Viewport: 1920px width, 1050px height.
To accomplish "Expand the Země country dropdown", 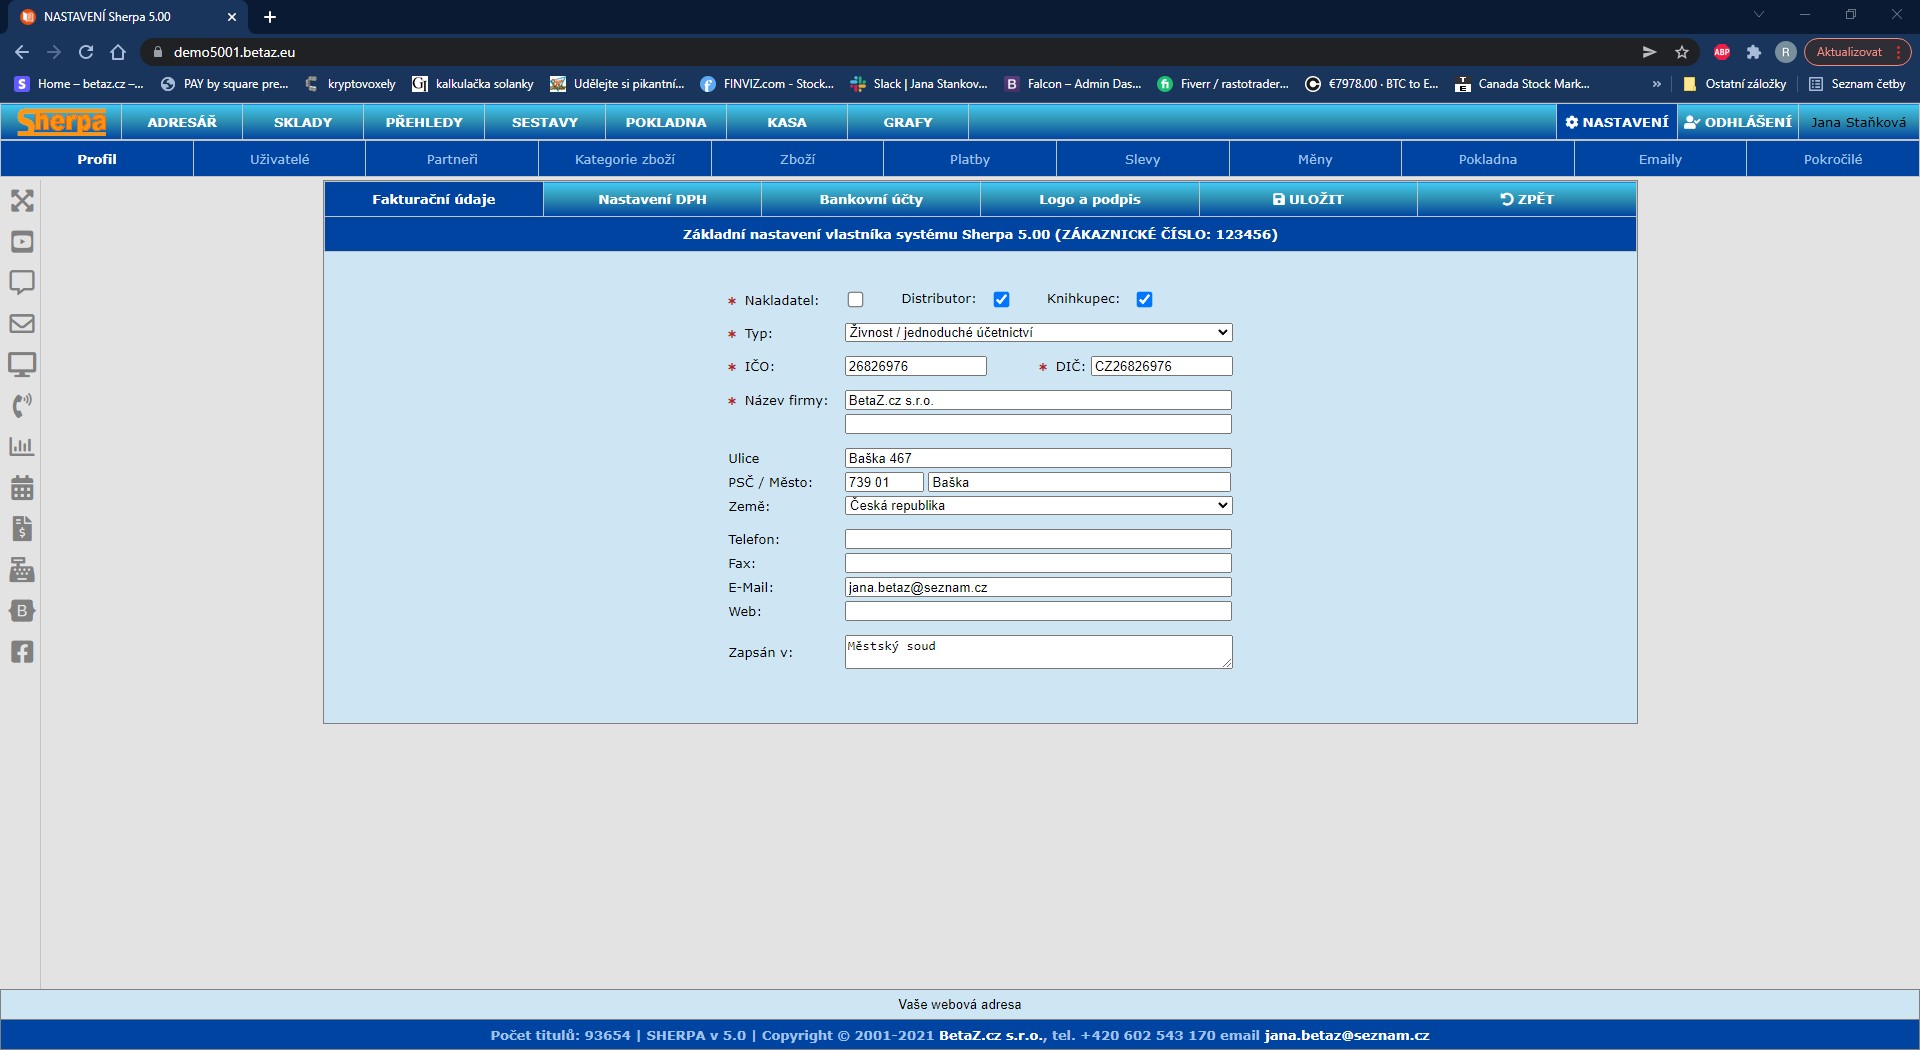I will [x=1038, y=506].
